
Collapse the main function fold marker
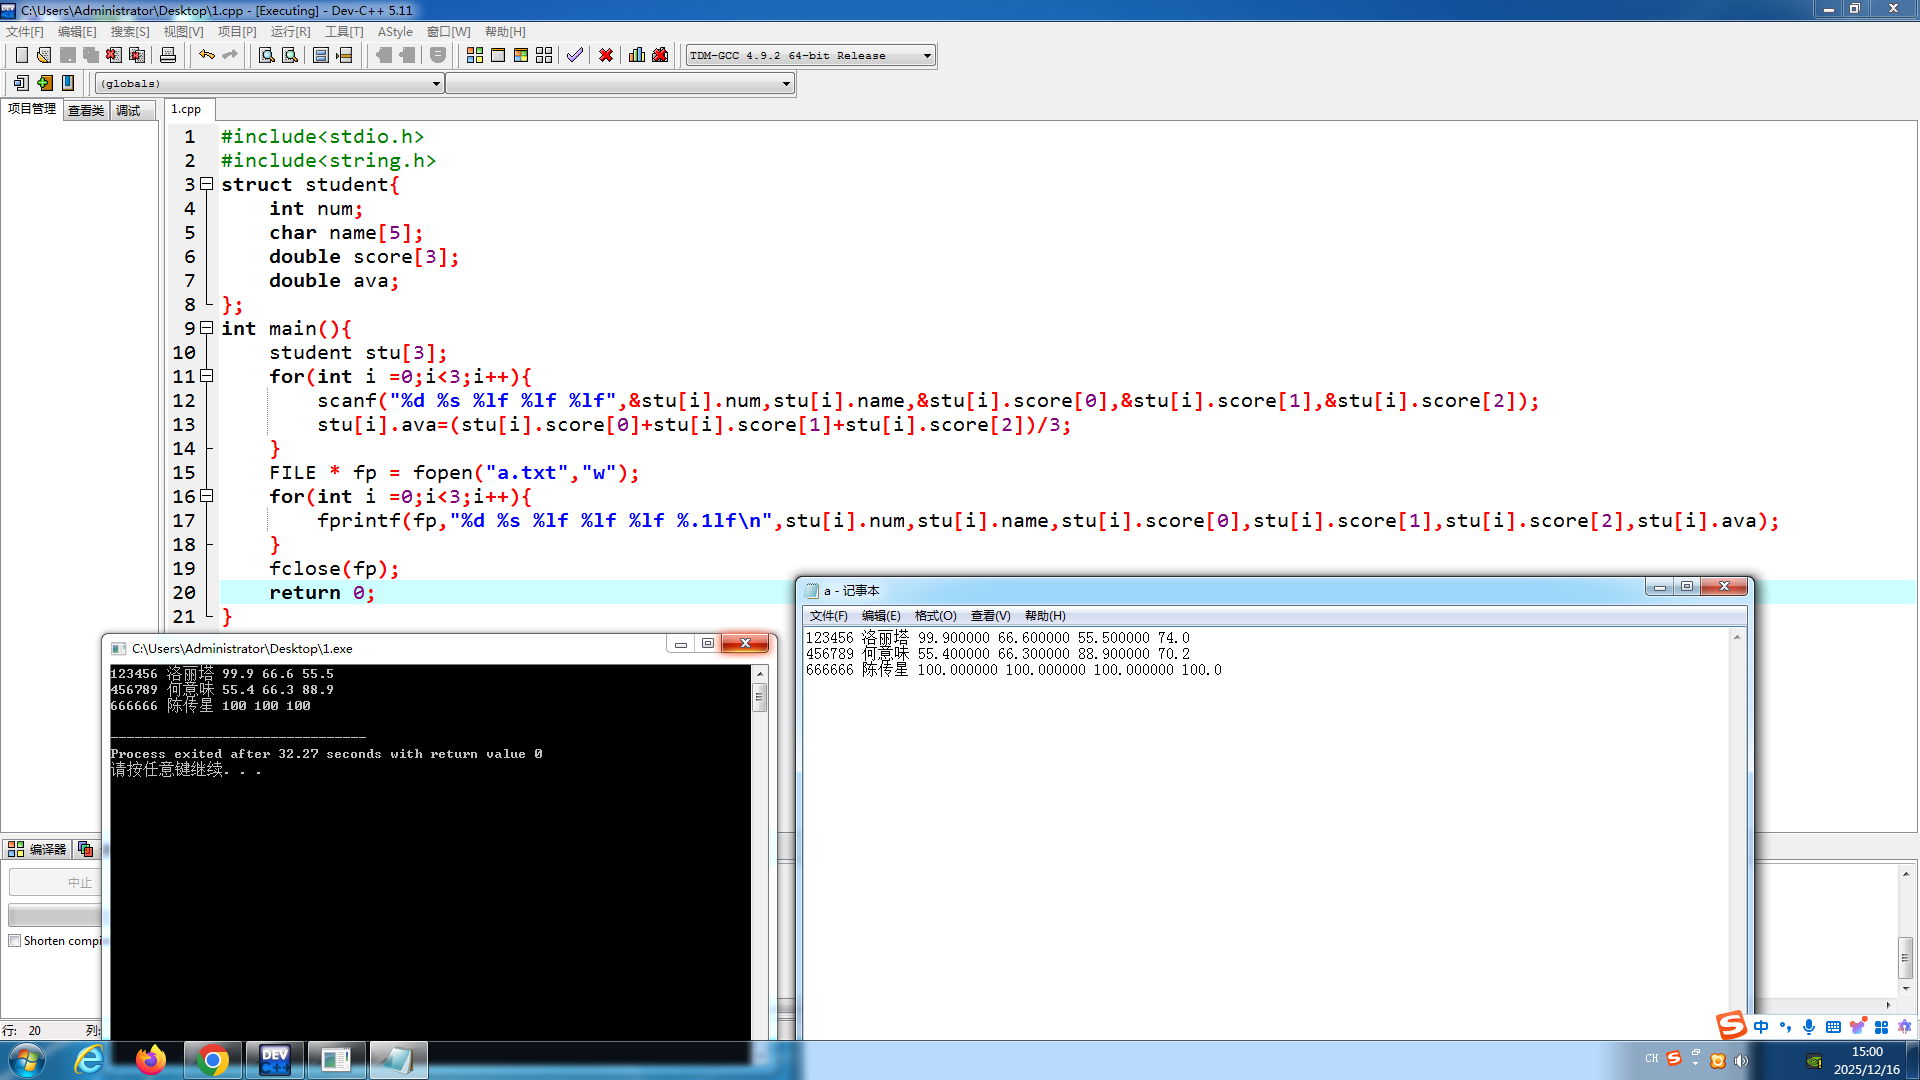(x=207, y=328)
